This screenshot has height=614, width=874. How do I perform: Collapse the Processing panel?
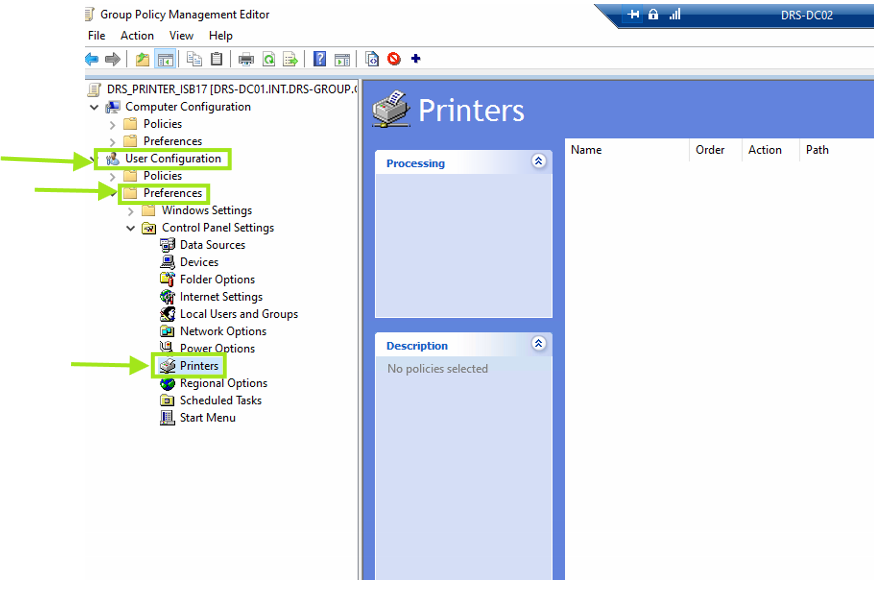539,161
